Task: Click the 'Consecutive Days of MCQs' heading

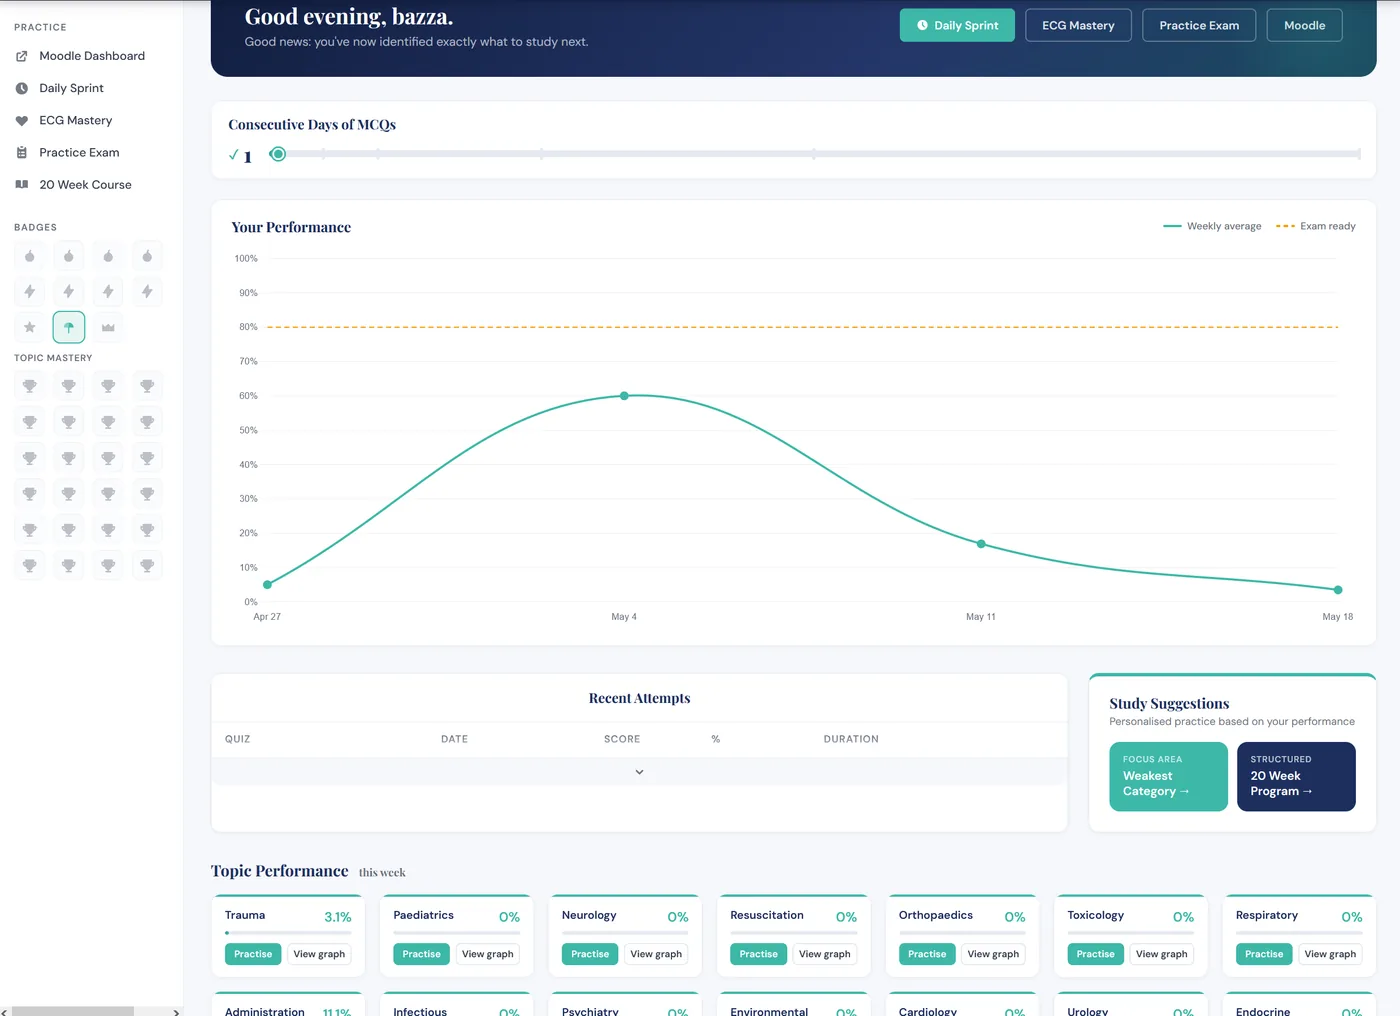Action: pyautogui.click(x=312, y=125)
